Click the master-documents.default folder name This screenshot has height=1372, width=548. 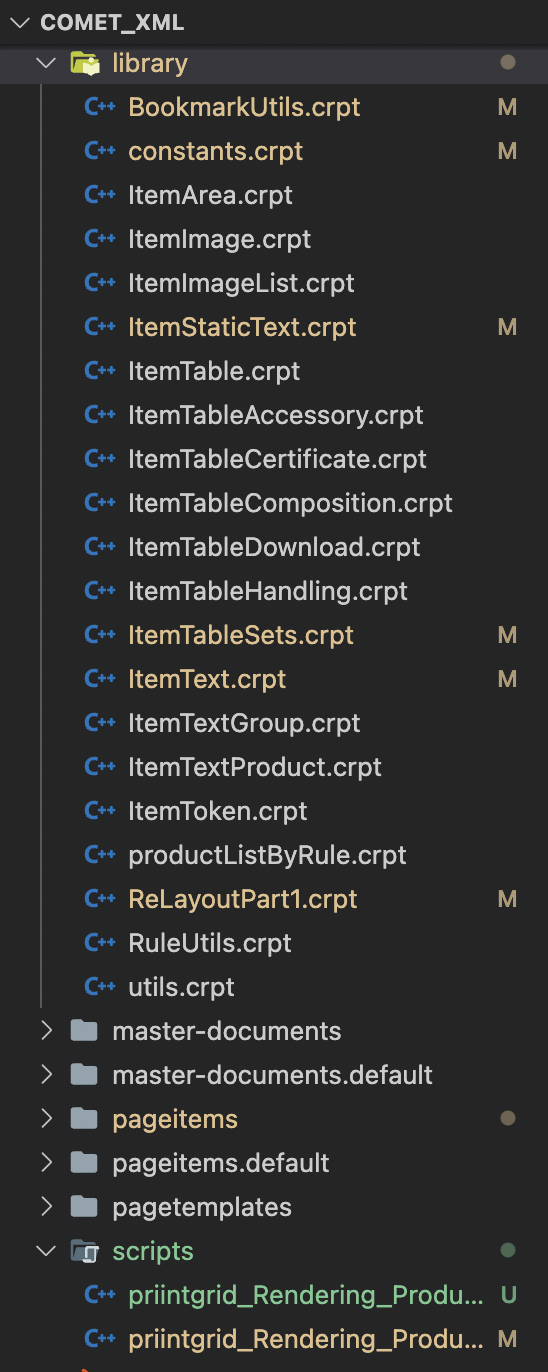272,1075
